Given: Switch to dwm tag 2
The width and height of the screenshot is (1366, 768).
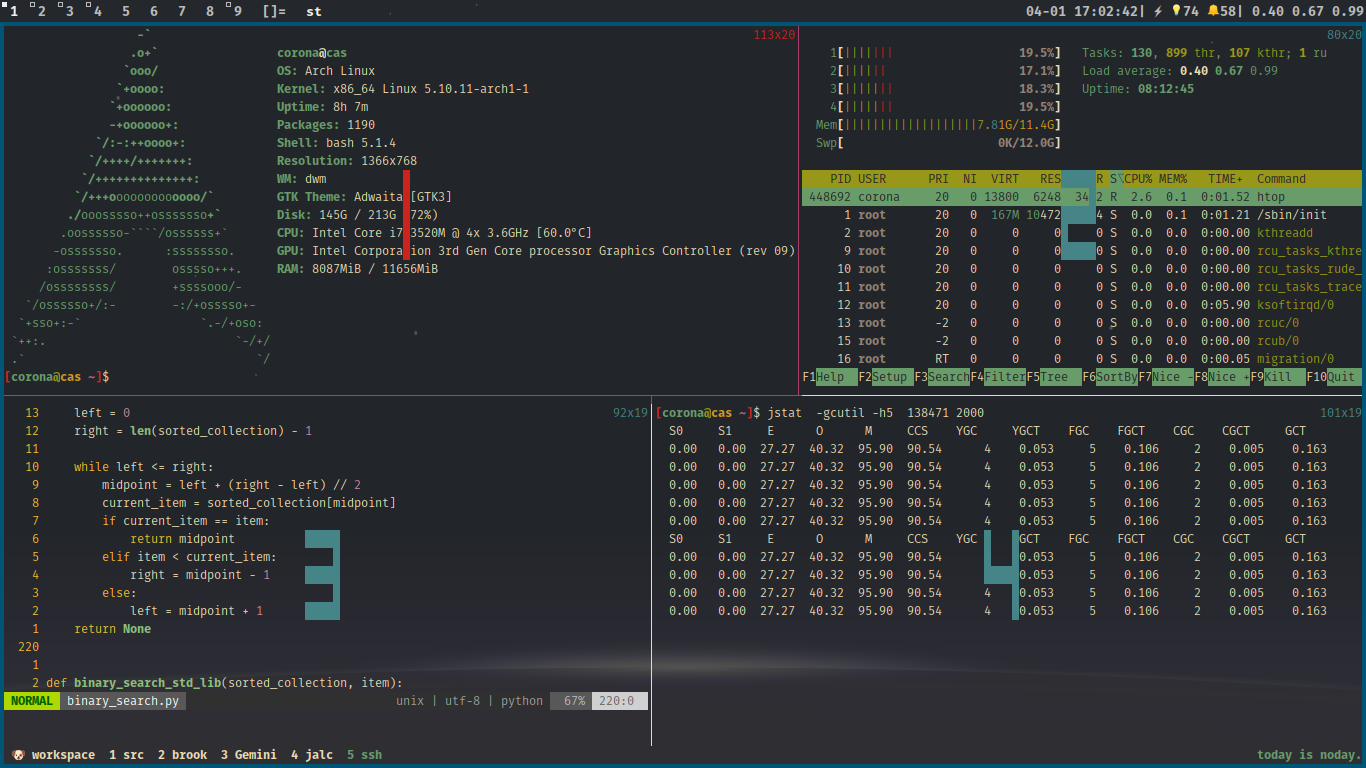Looking at the screenshot, I should pyautogui.click(x=42, y=11).
